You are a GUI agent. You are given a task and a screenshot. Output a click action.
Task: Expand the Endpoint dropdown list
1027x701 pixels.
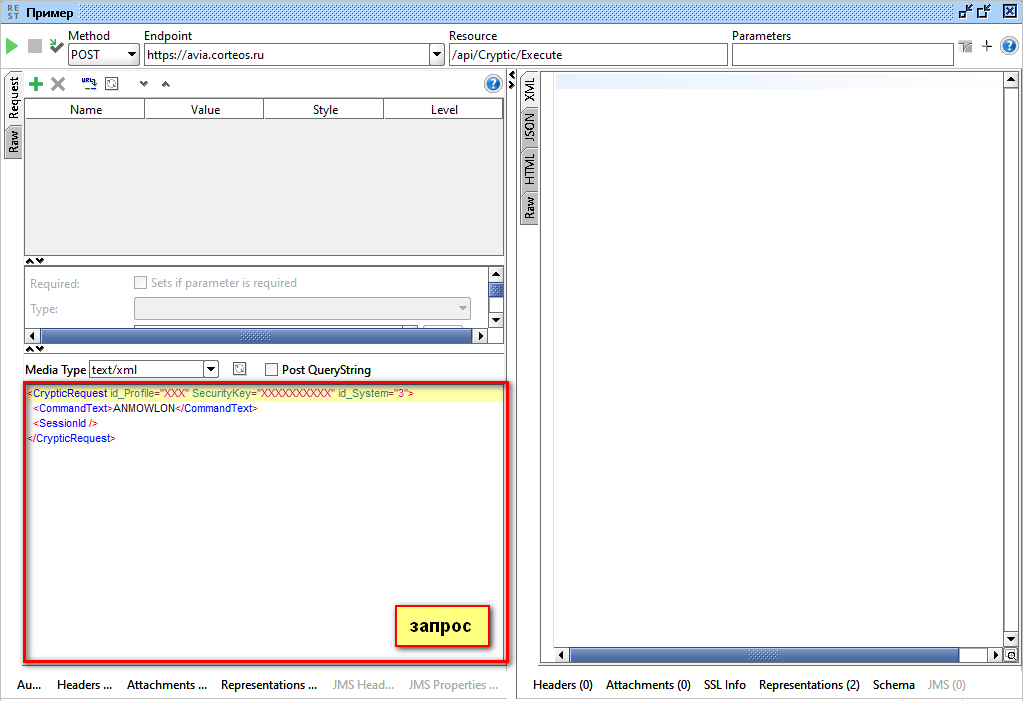(436, 55)
